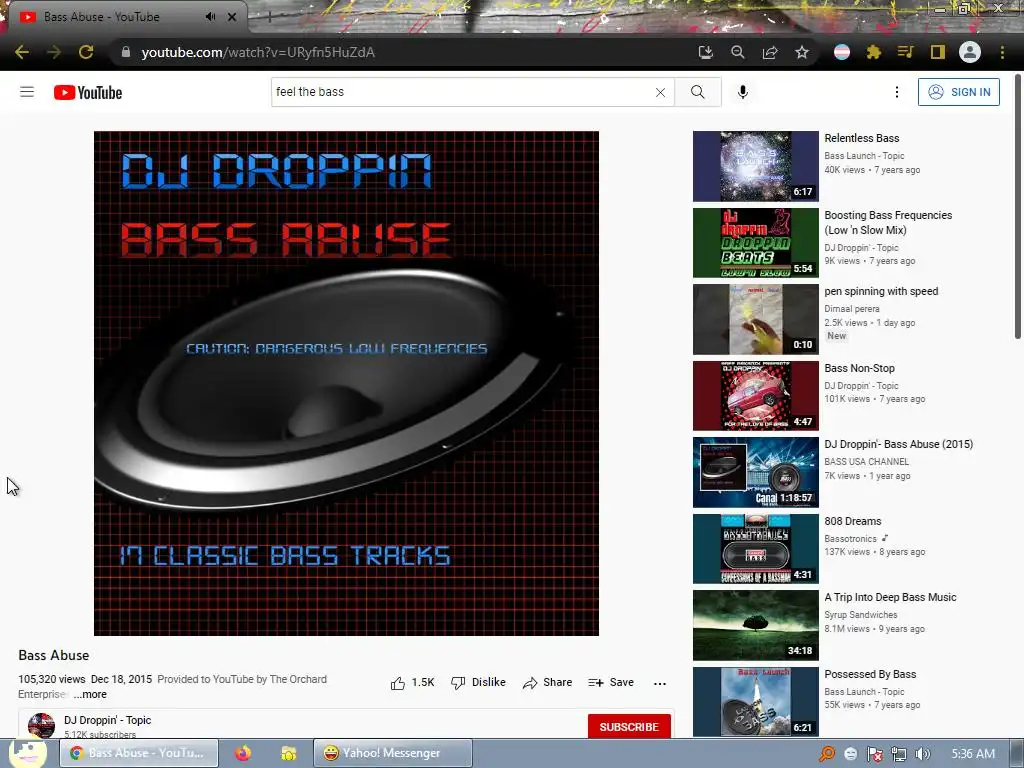Open file manager taskbar icon
The width and height of the screenshot is (1024, 768).
point(288,753)
